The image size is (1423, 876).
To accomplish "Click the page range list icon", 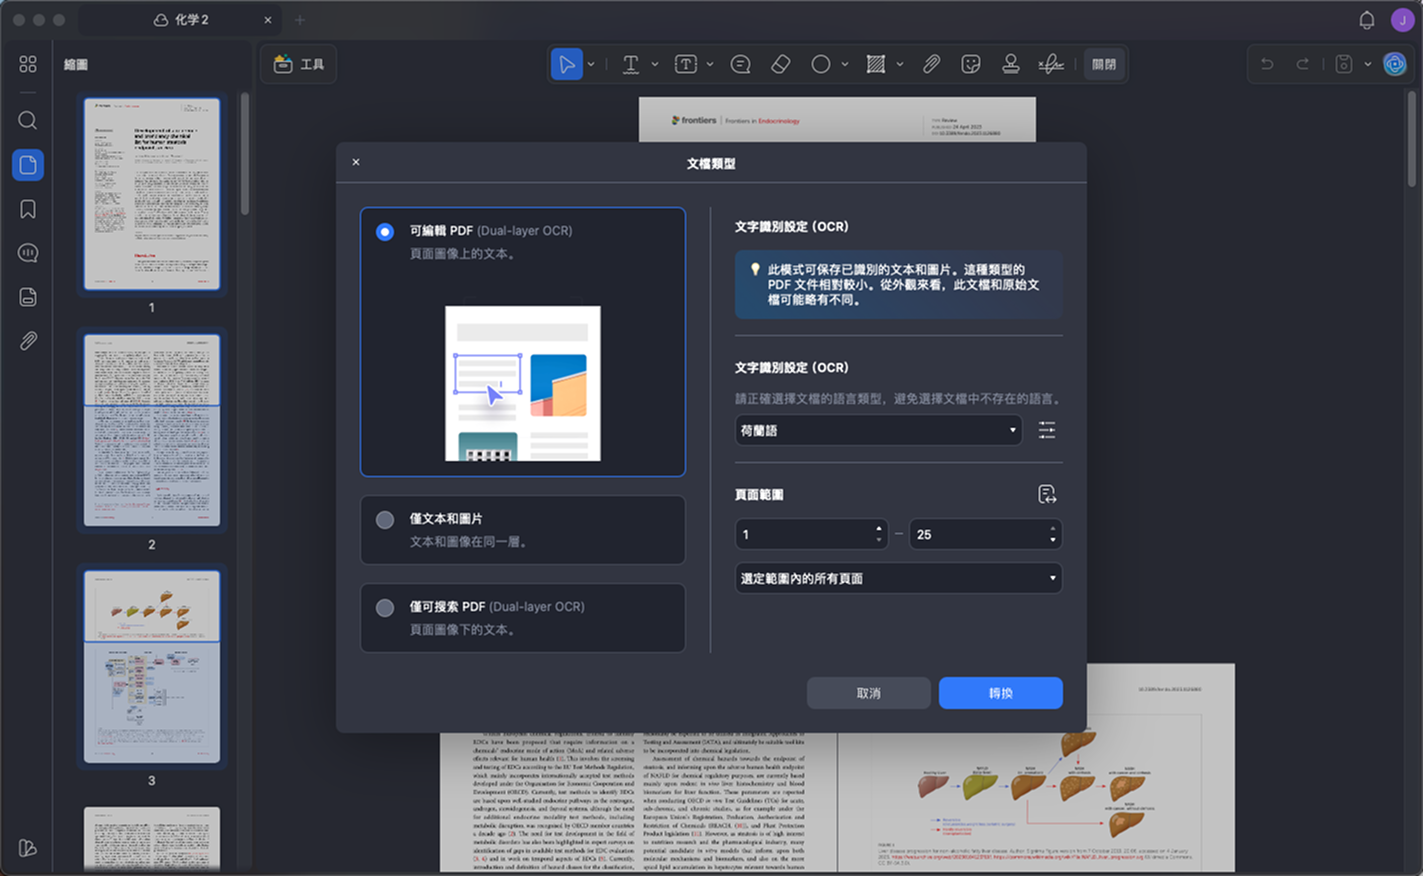I will [x=1047, y=494].
